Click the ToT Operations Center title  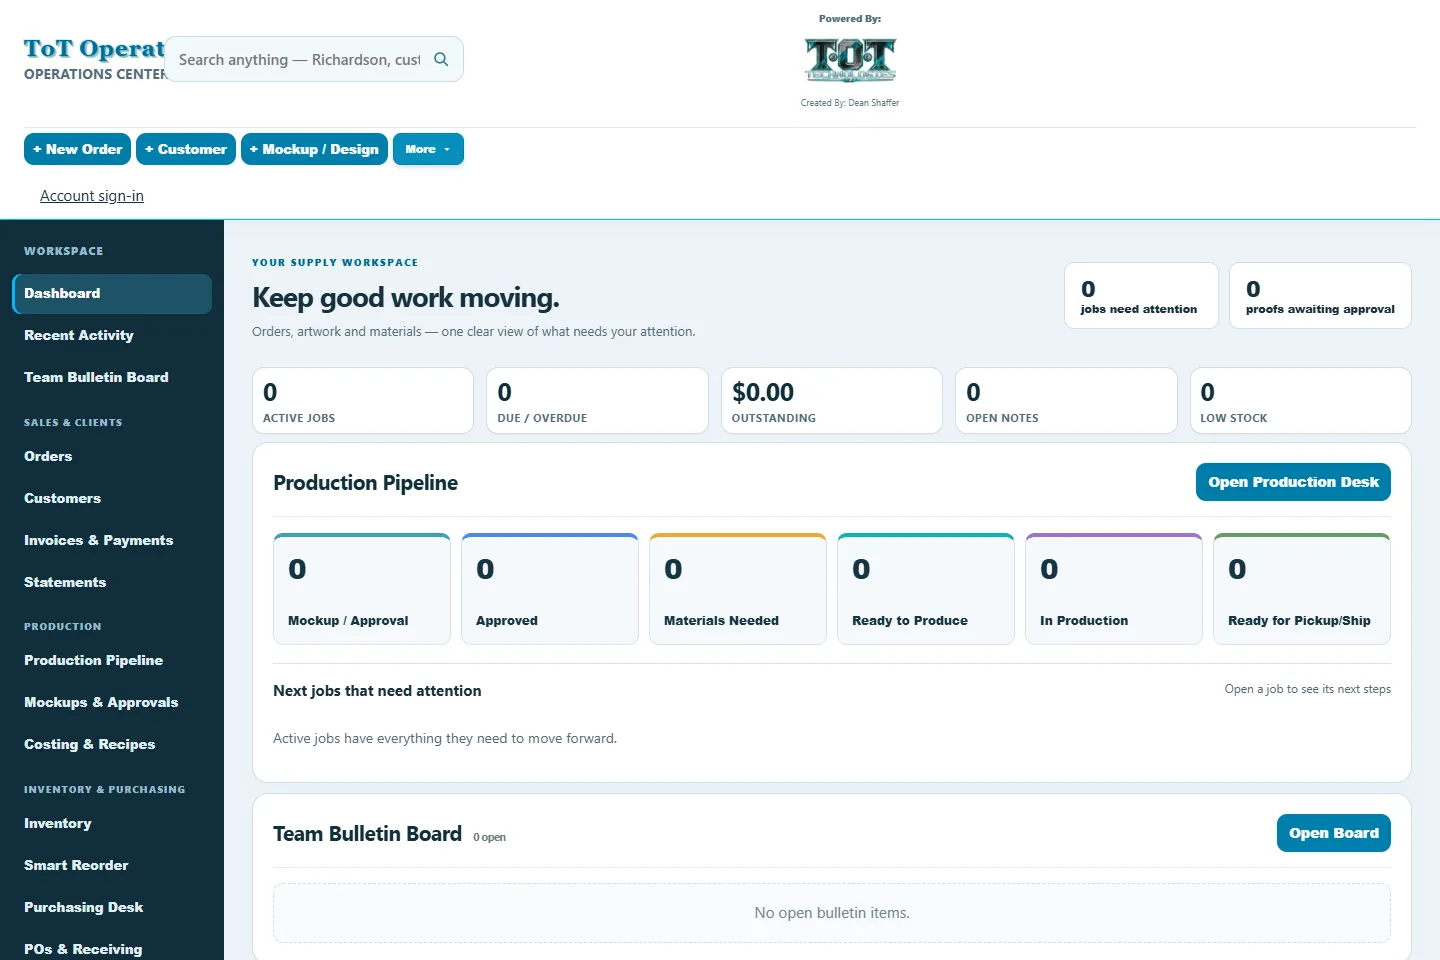(95, 60)
